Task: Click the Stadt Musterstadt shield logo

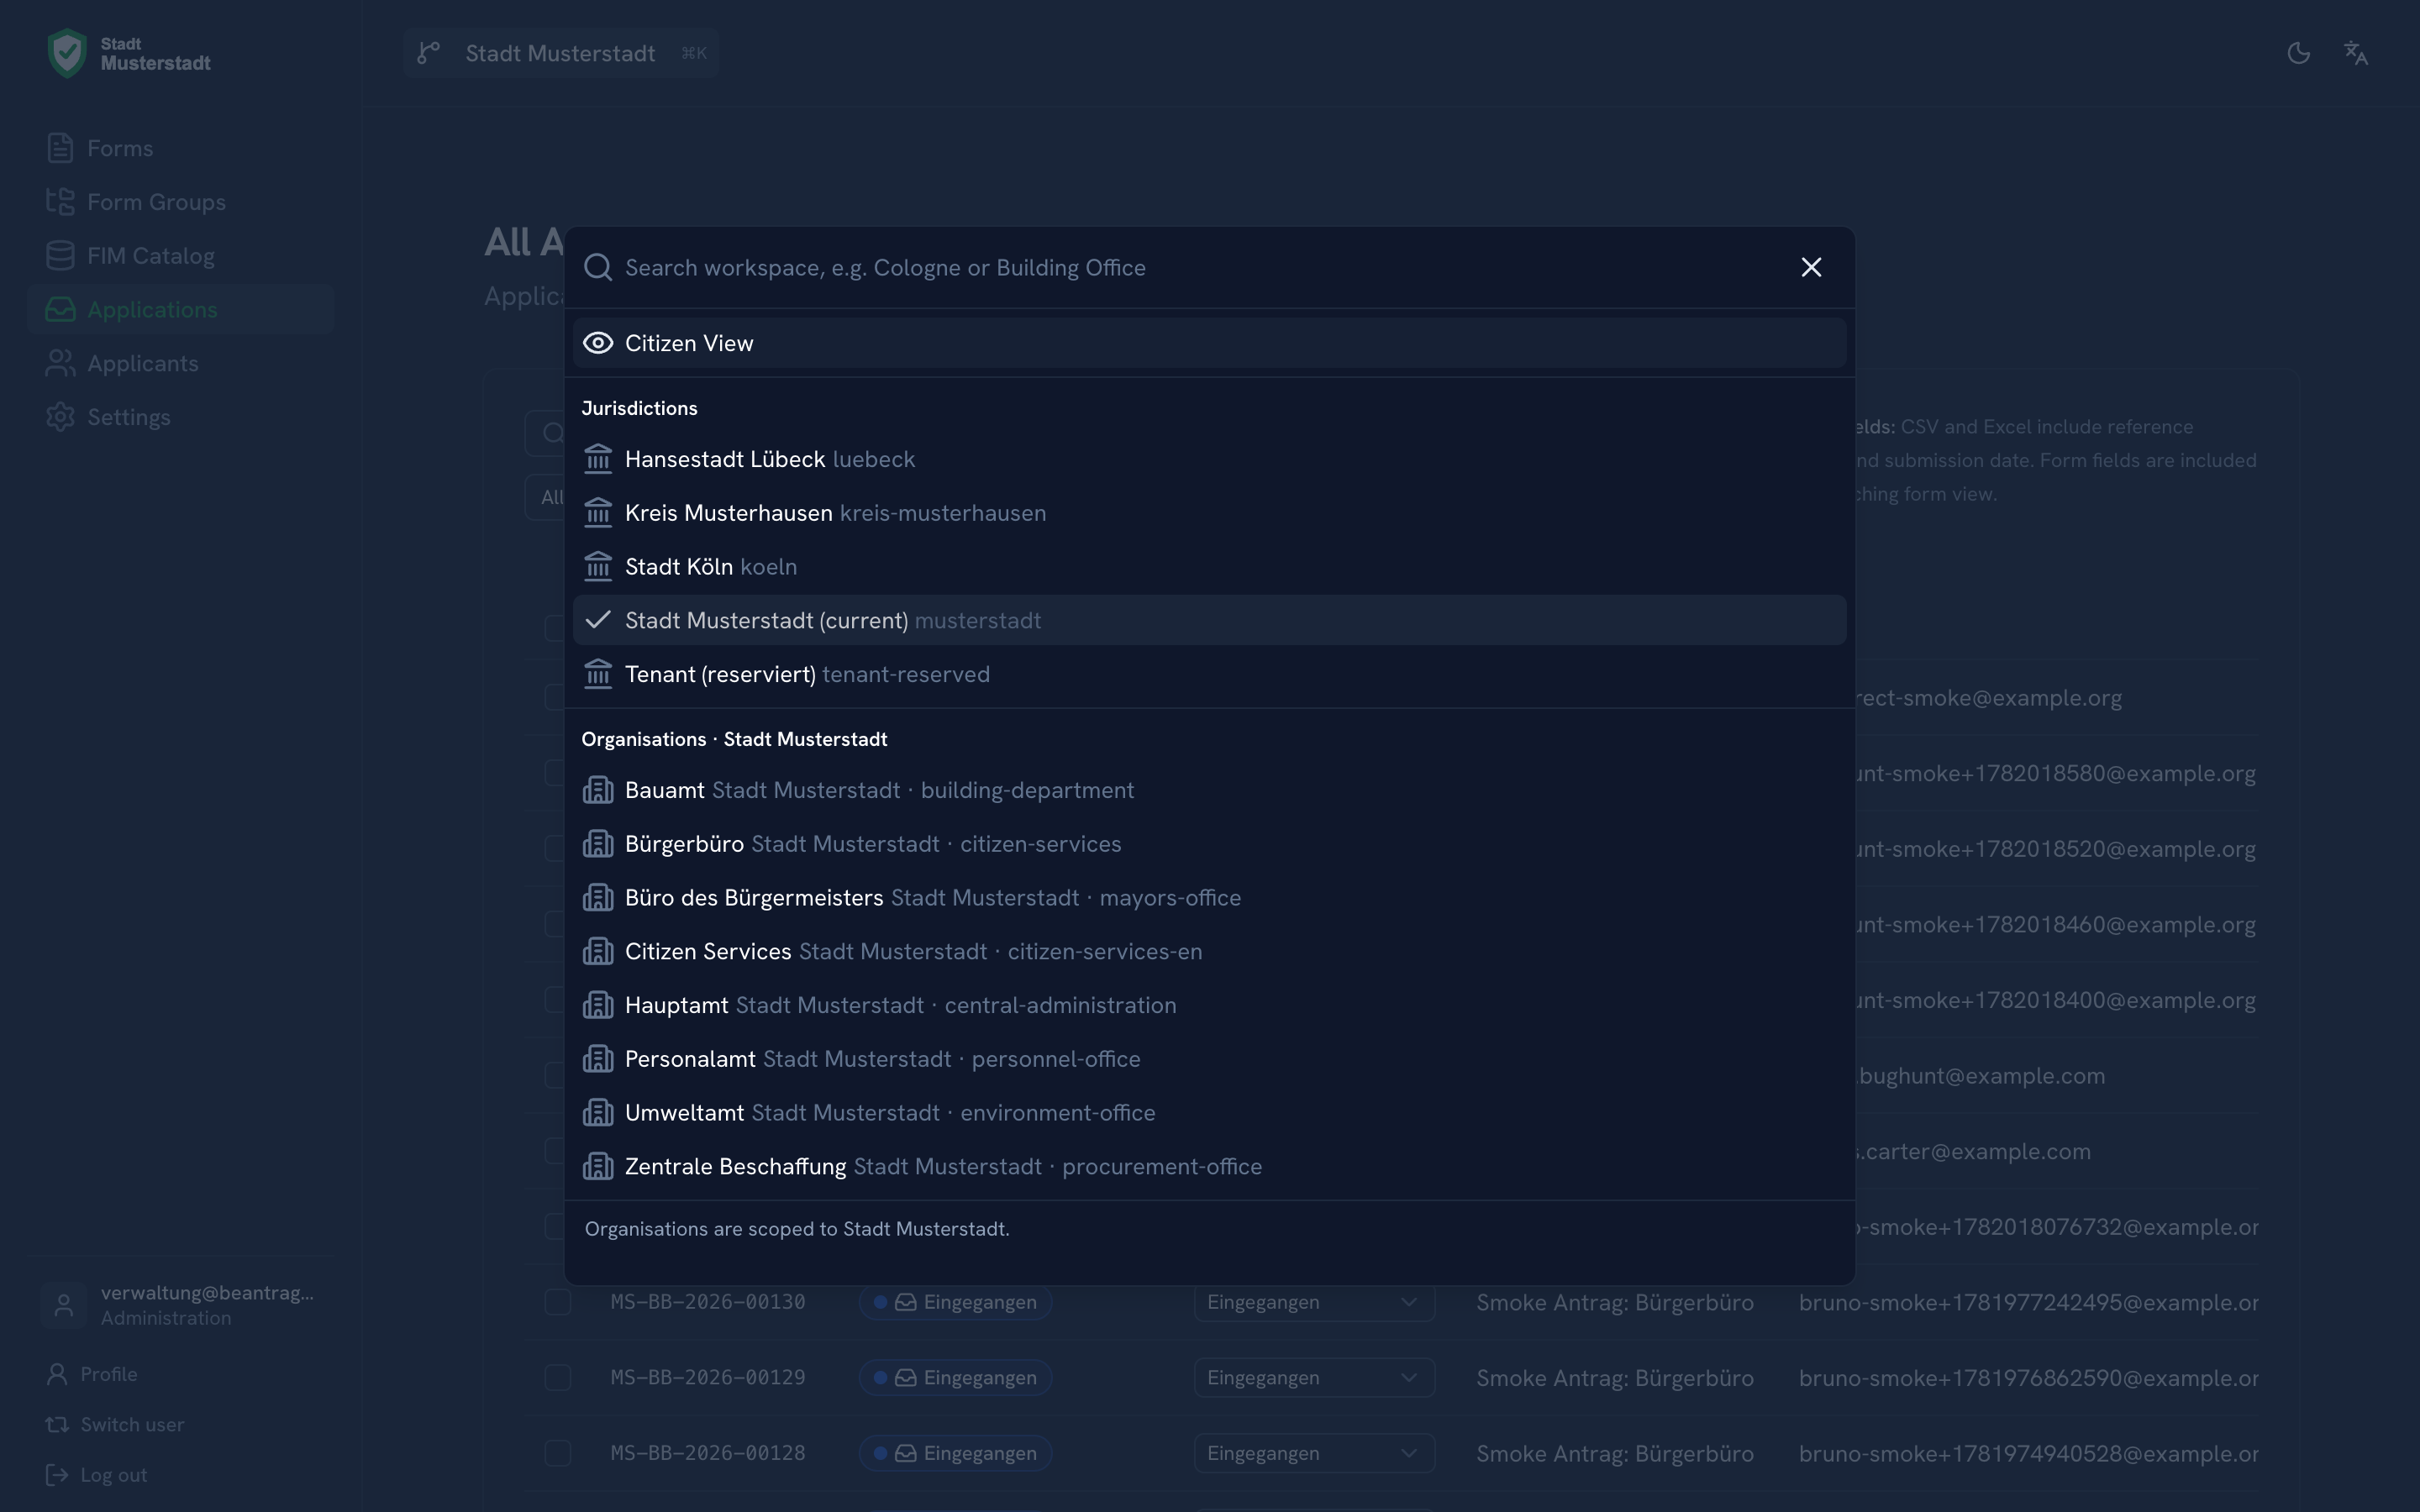Action: coord(68,53)
